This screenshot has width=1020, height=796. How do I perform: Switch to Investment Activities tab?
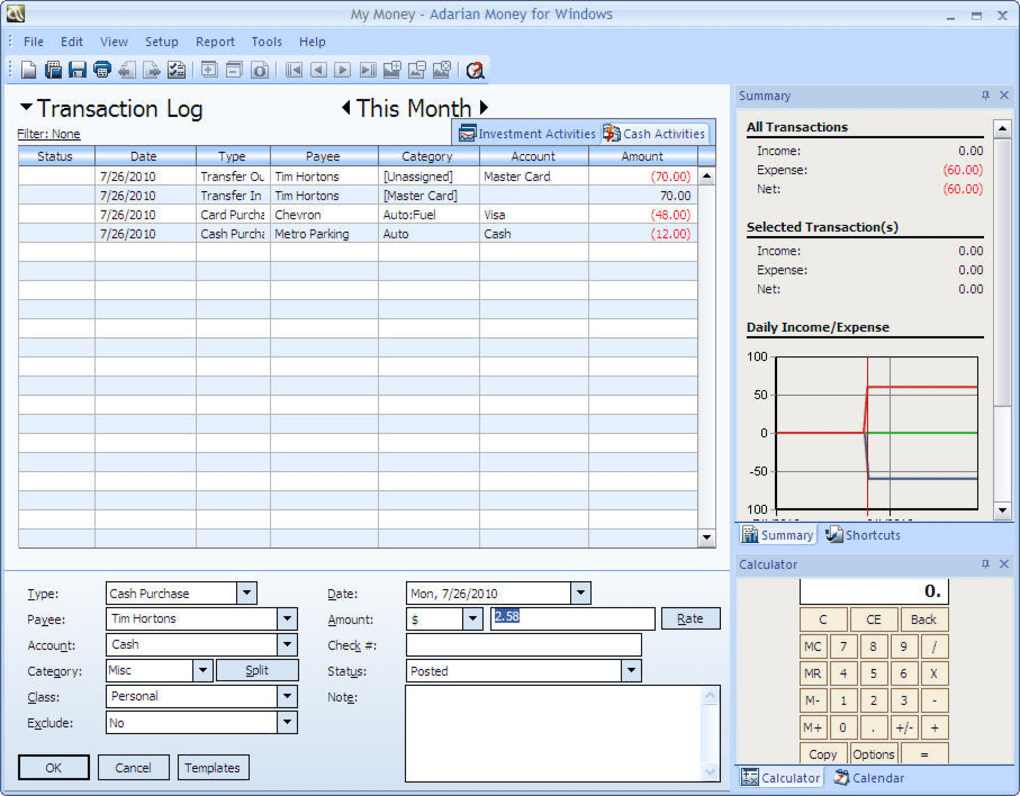[x=527, y=134]
